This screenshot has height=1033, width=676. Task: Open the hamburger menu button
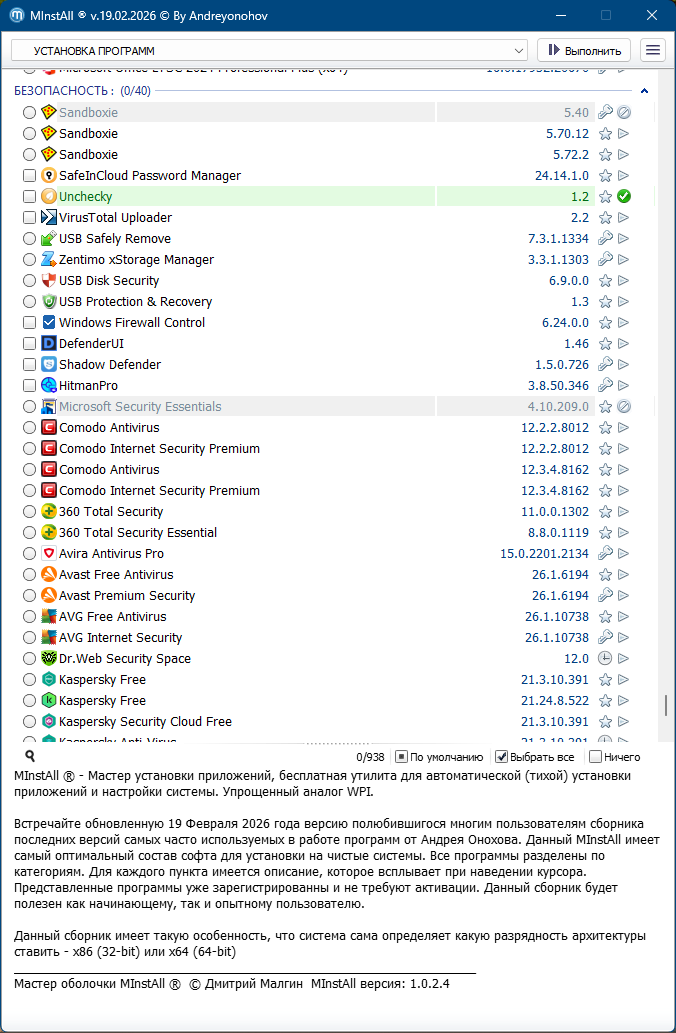(x=653, y=50)
